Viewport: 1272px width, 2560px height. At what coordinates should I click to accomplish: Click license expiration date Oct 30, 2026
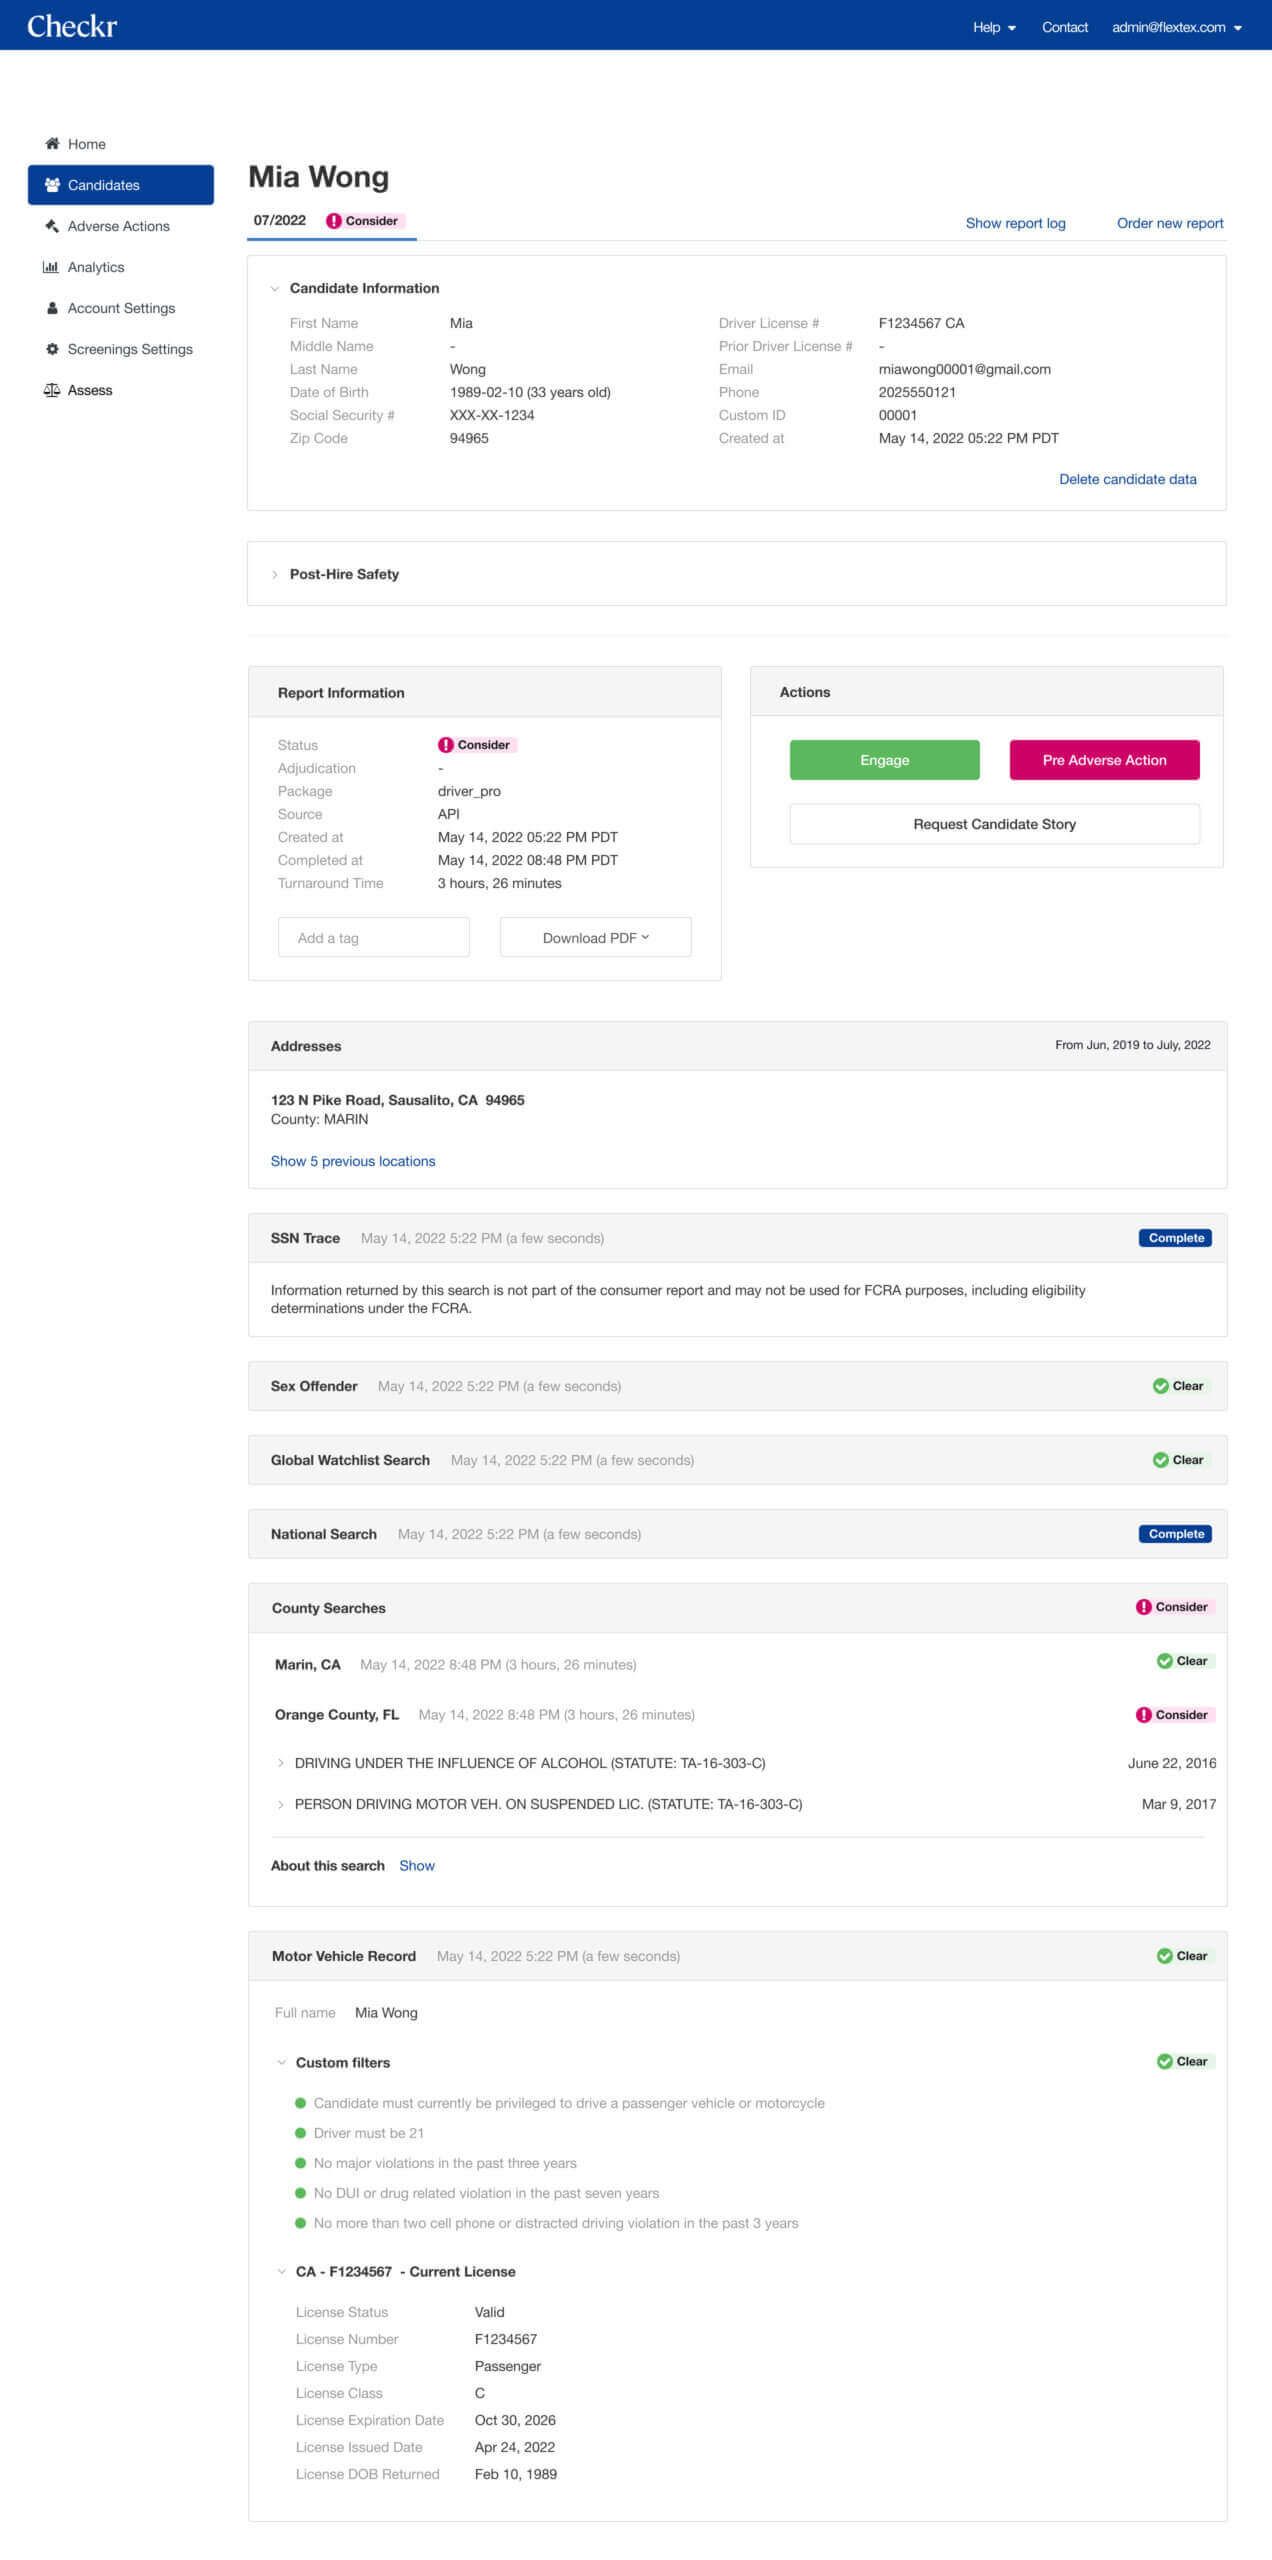tap(515, 2420)
